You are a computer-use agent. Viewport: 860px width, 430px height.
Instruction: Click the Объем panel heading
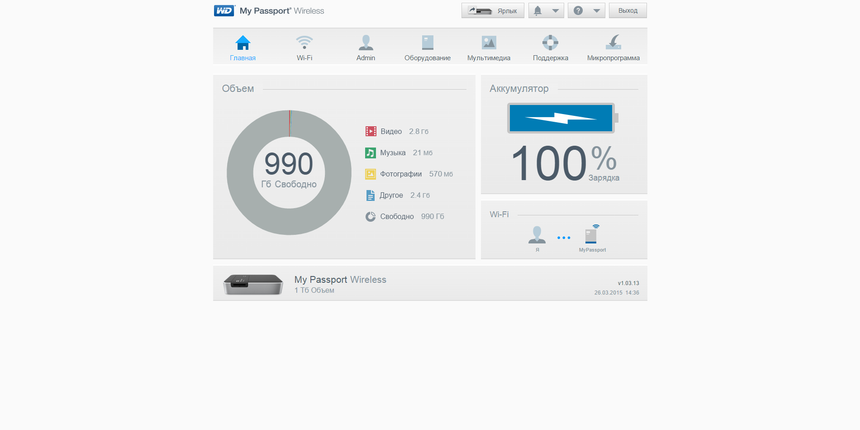[x=238, y=89]
